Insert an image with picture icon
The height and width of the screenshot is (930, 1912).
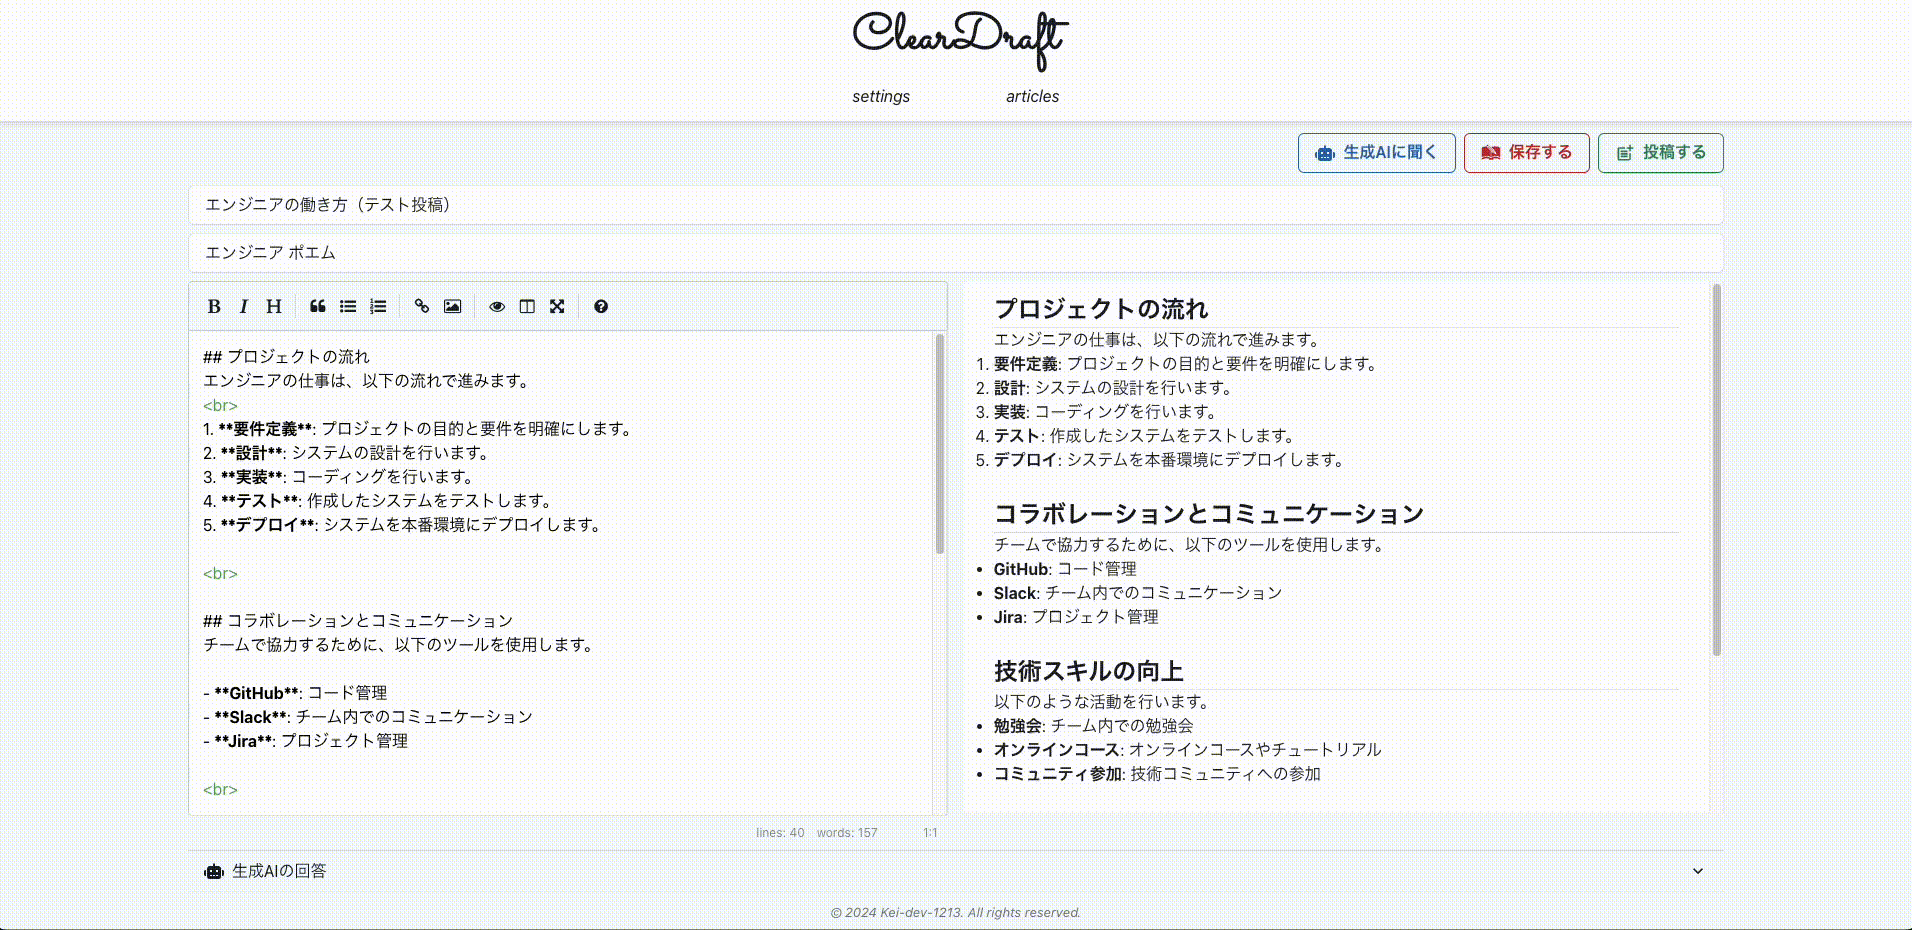point(452,307)
